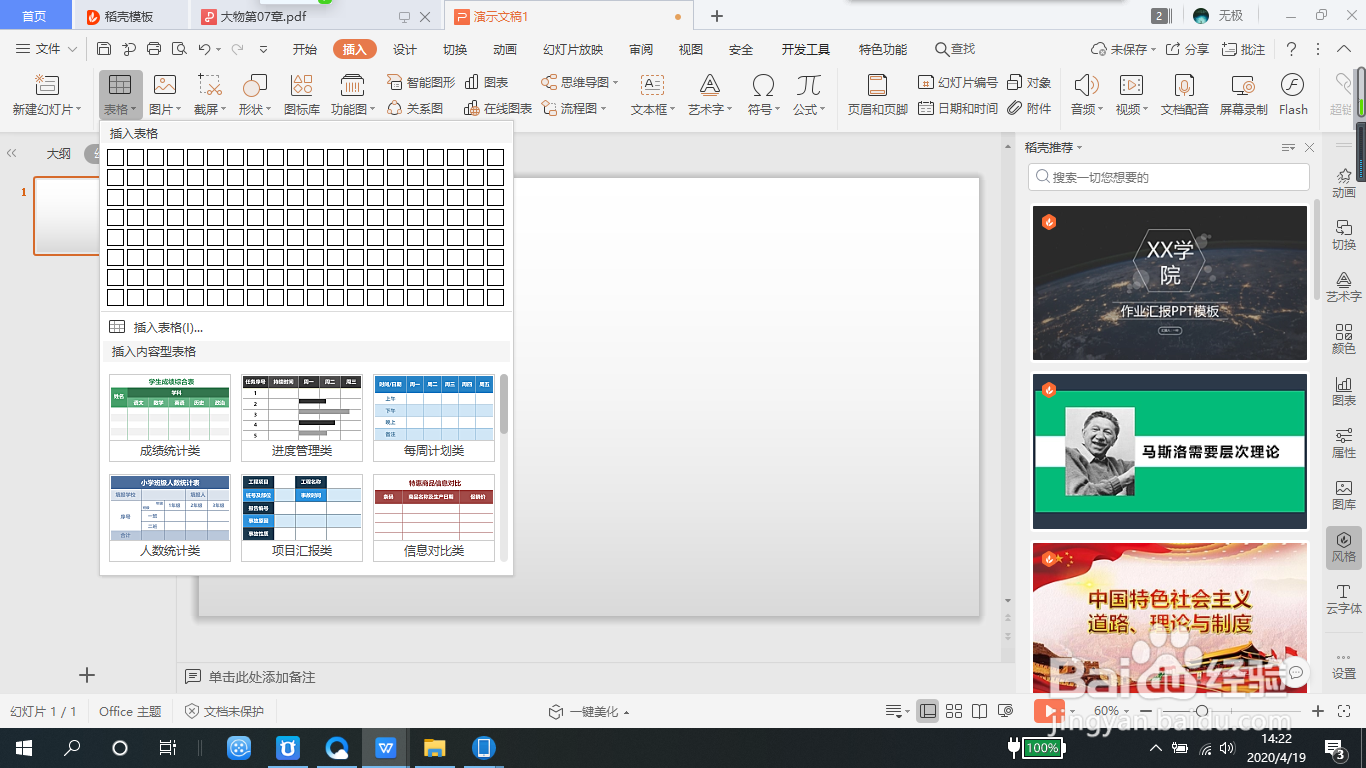Choose the 人数统计类 table template

(170, 517)
